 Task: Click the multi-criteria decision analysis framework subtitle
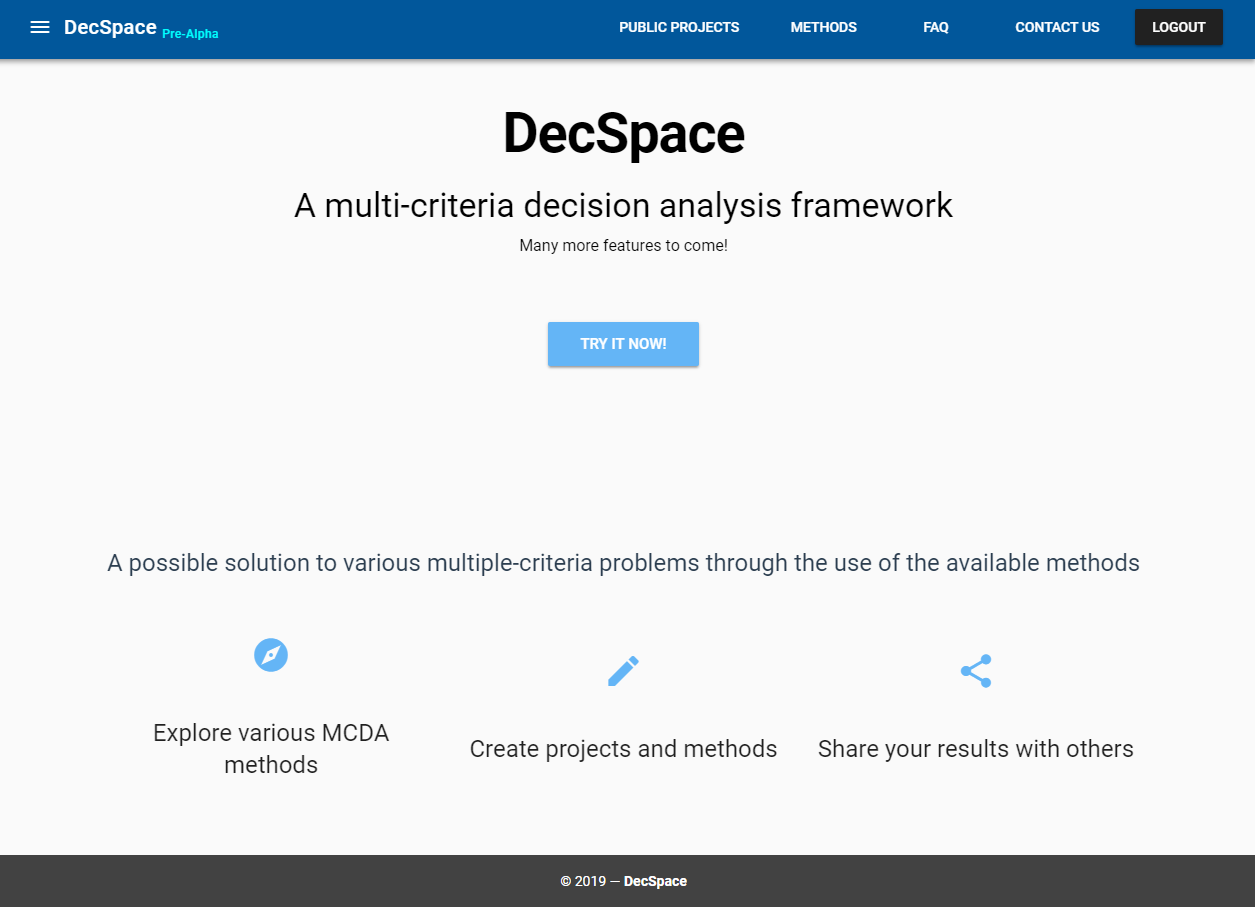[623, 205]
